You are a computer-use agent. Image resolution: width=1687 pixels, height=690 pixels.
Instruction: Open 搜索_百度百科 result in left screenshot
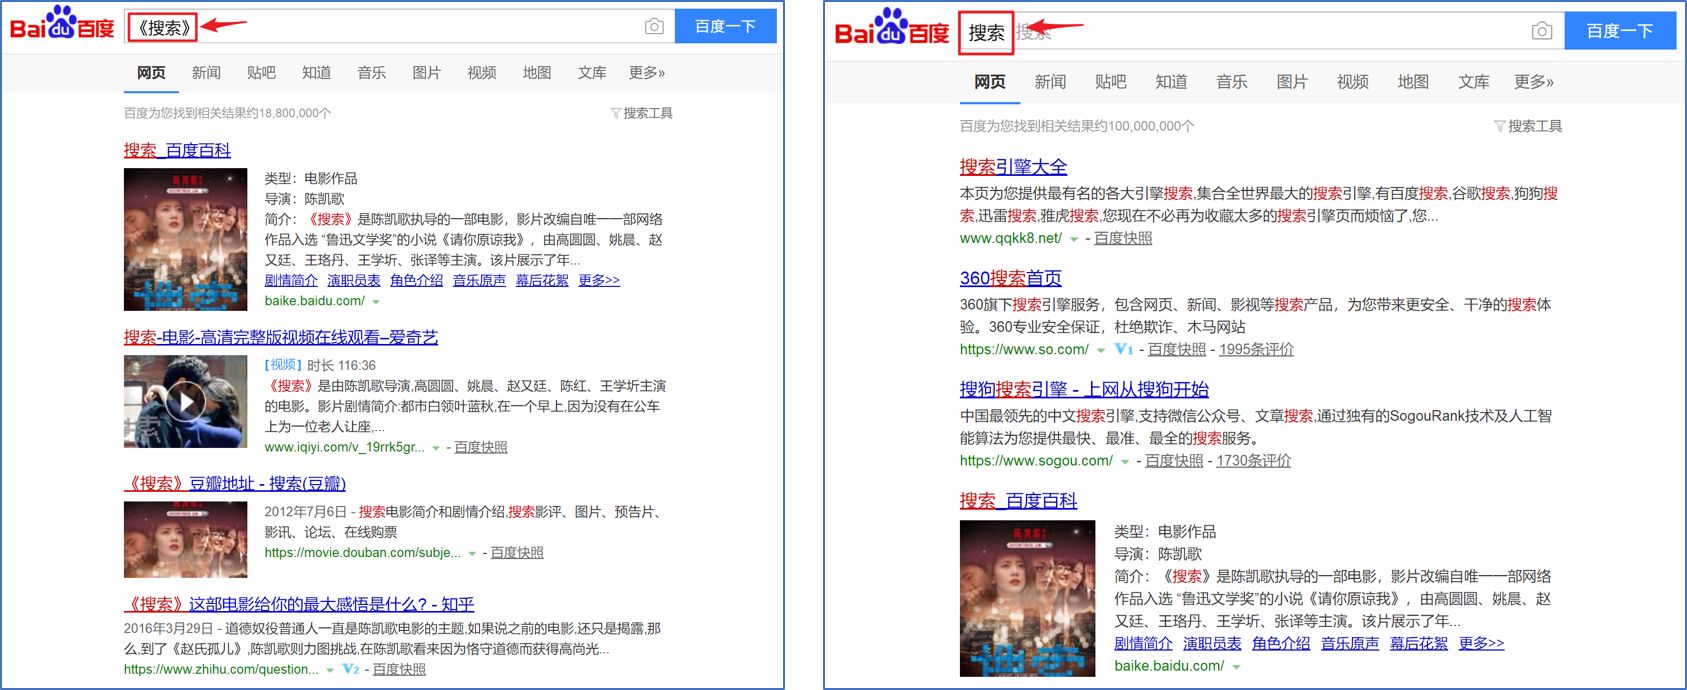177,150
